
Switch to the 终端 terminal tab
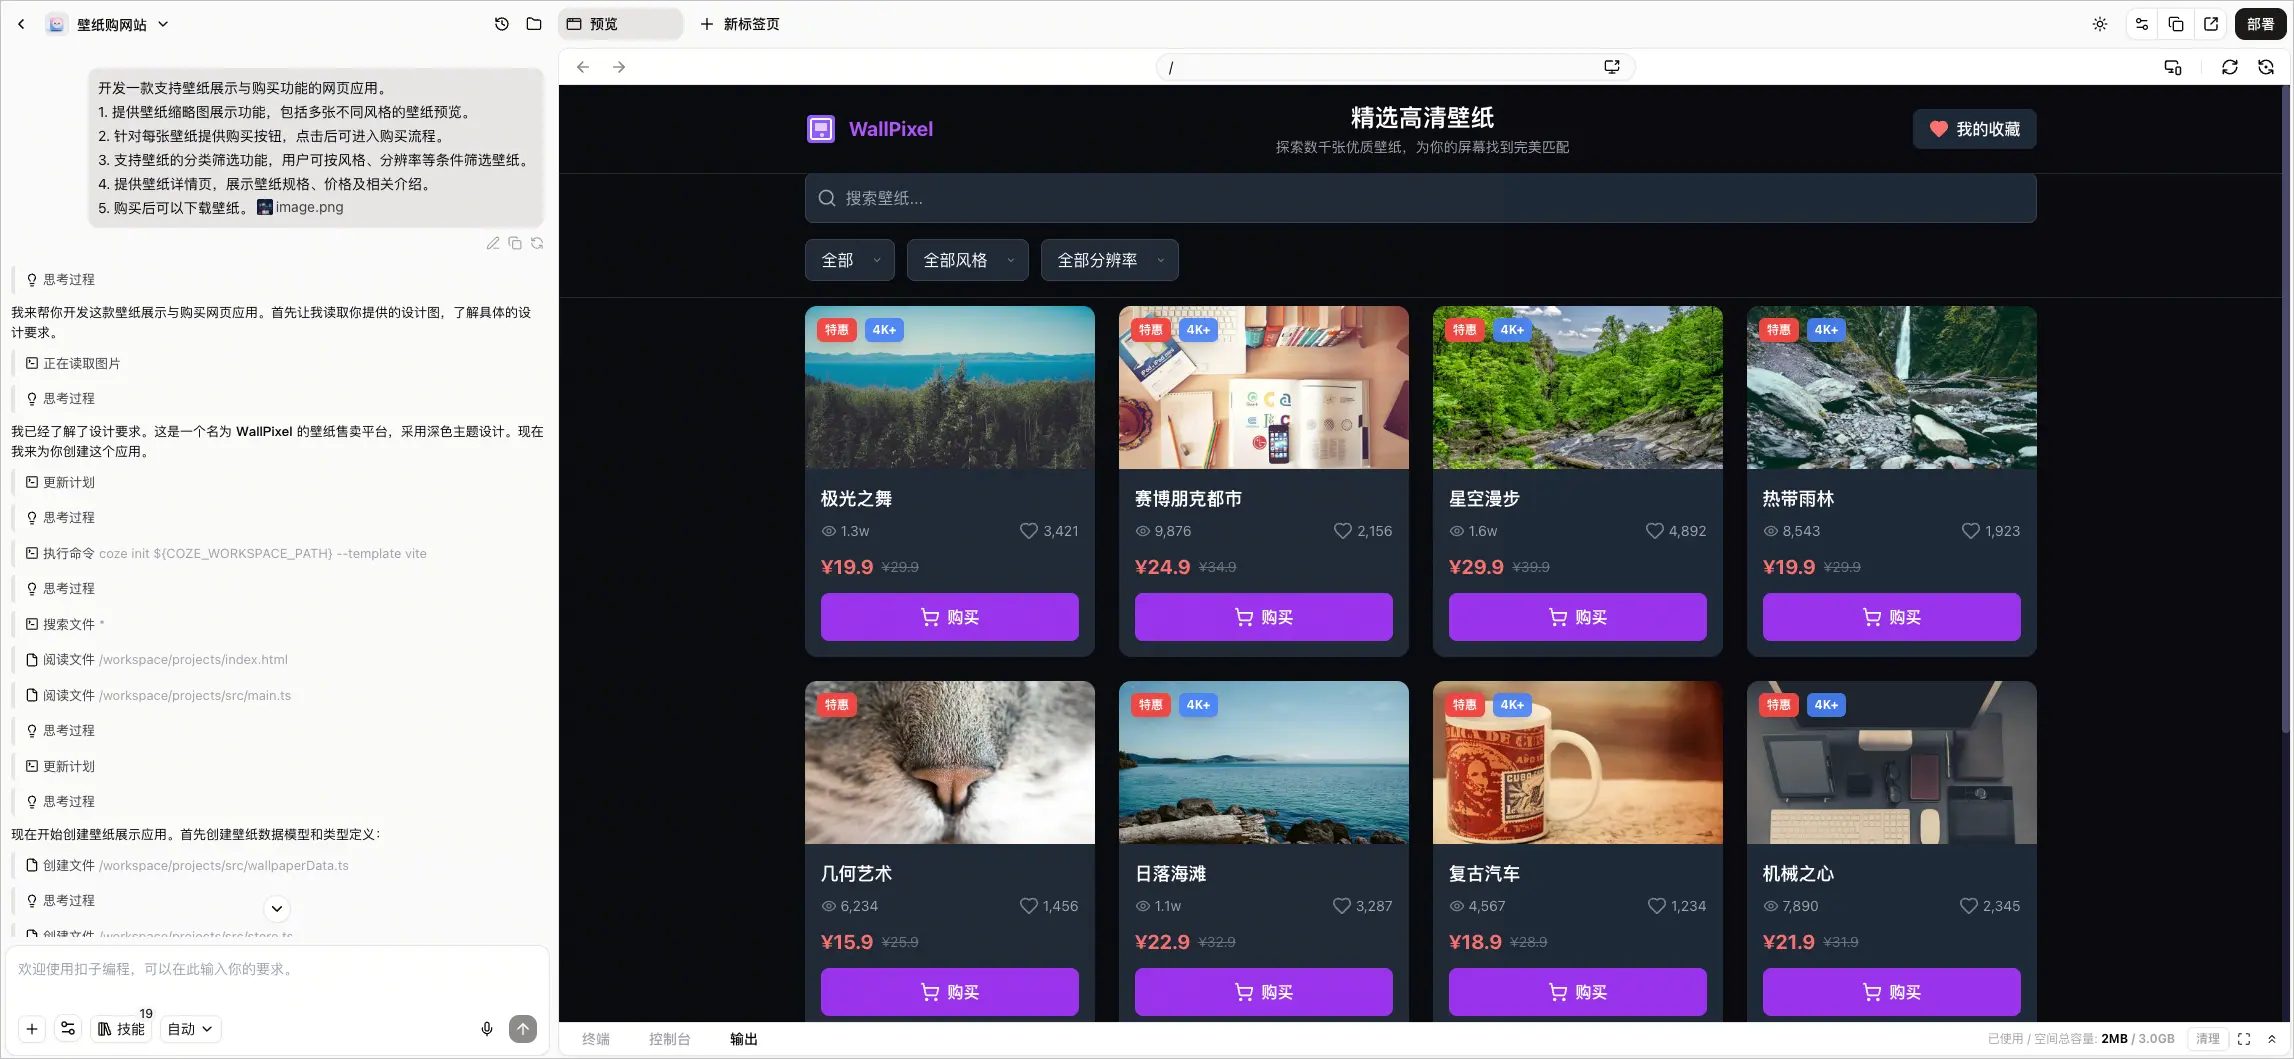tap(596, 1039)
